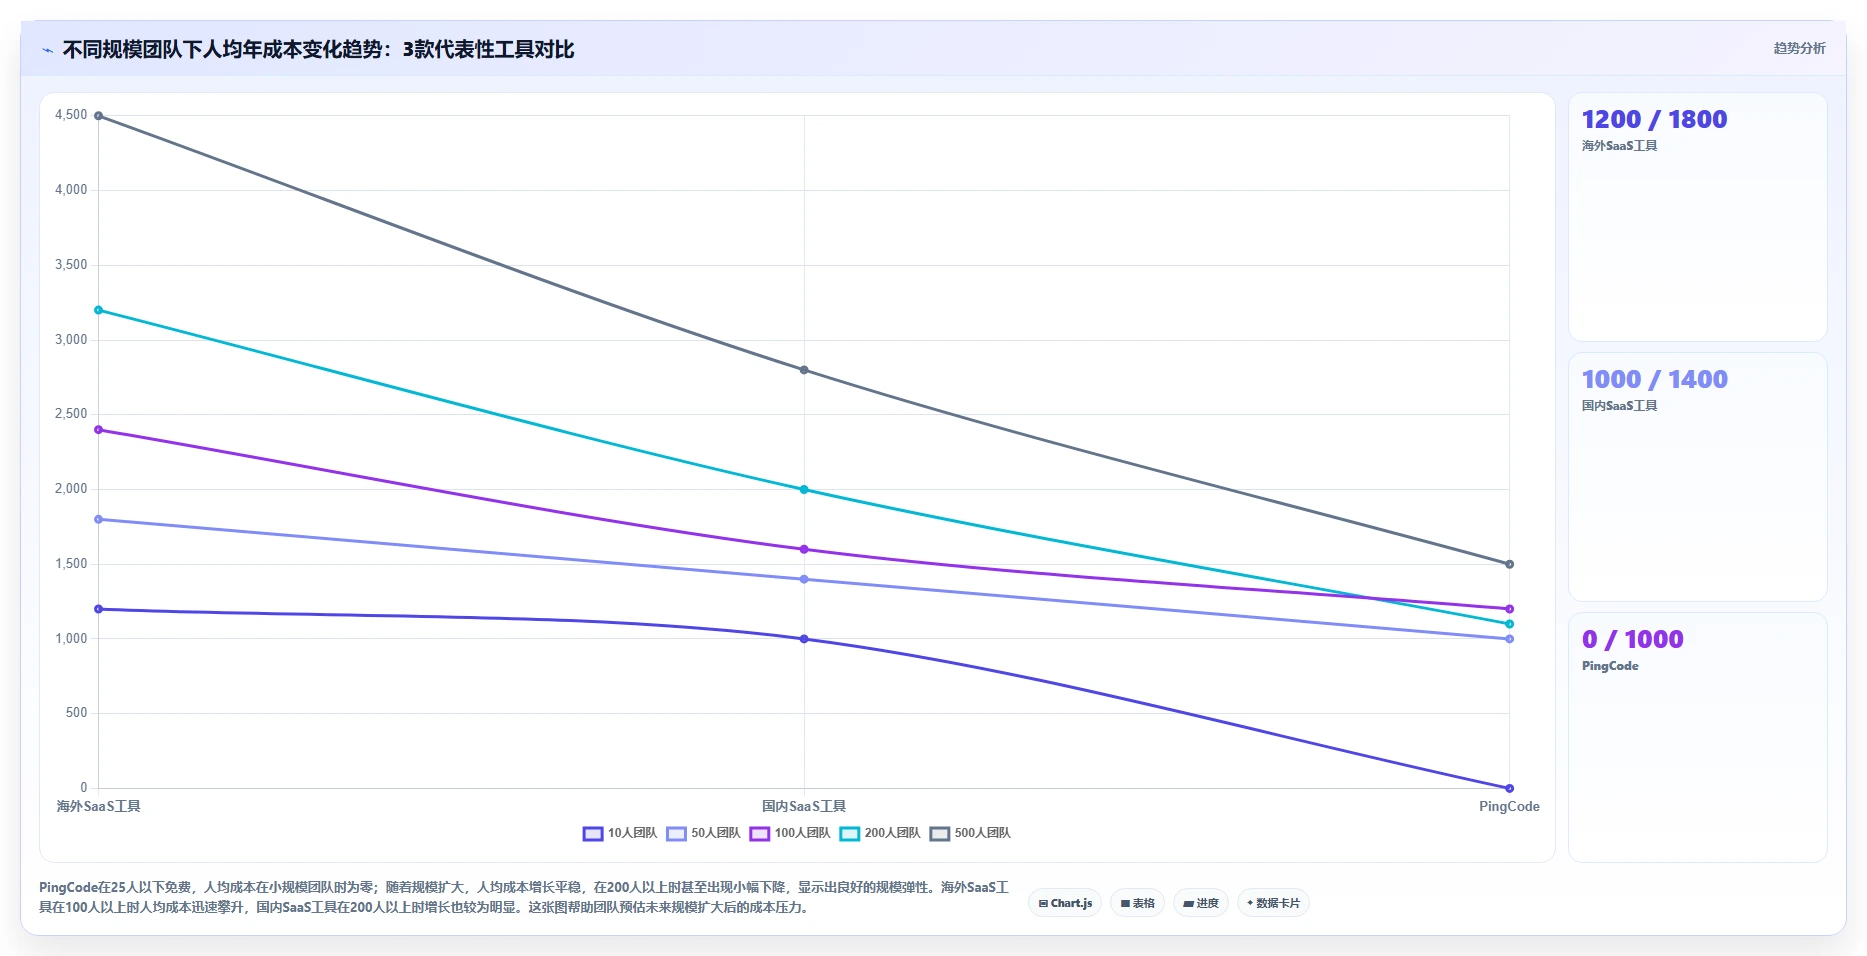Click the 趋势分析 label in header
1867x956 pixels.
point(1799,48)
